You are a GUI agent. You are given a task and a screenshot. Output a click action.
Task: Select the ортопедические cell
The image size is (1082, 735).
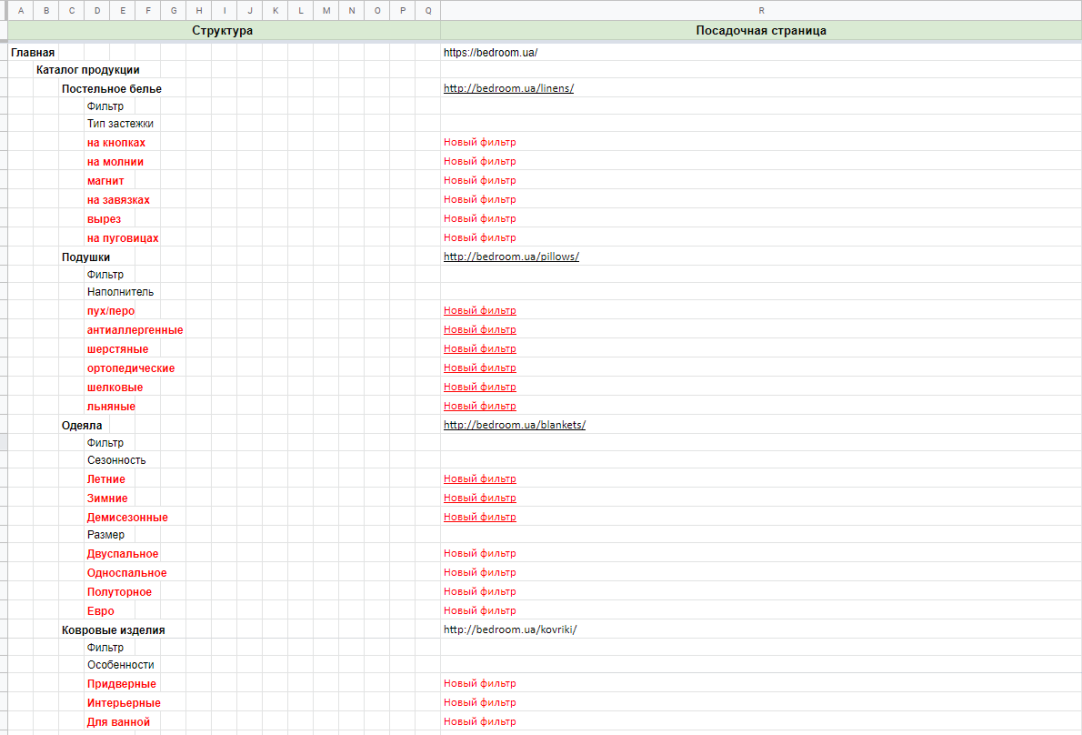tap(131, 369)
